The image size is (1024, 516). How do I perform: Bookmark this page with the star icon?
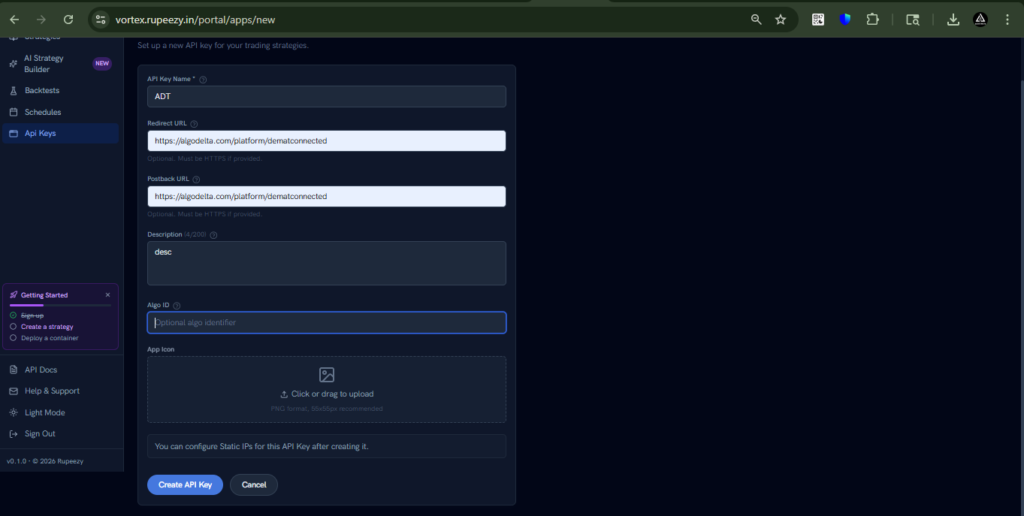(x=780, y=19)
